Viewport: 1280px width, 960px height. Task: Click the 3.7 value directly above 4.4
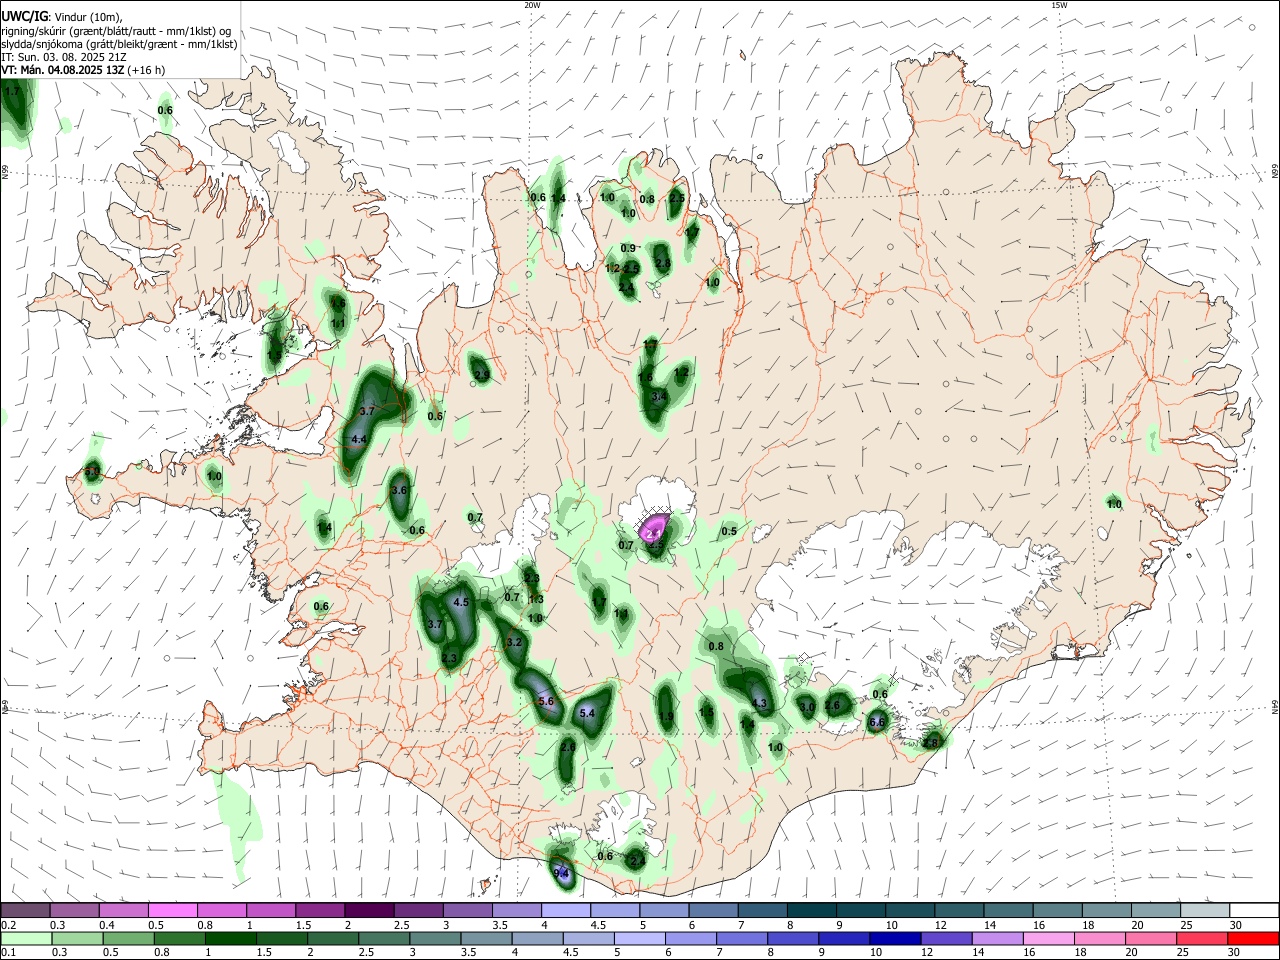coord(366,411)
